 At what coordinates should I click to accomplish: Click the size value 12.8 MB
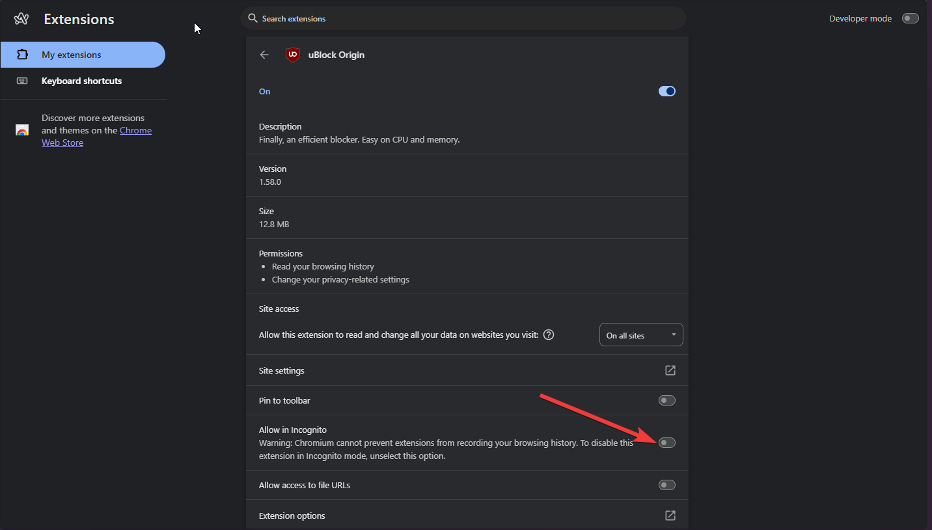click(x=274, y=224)
